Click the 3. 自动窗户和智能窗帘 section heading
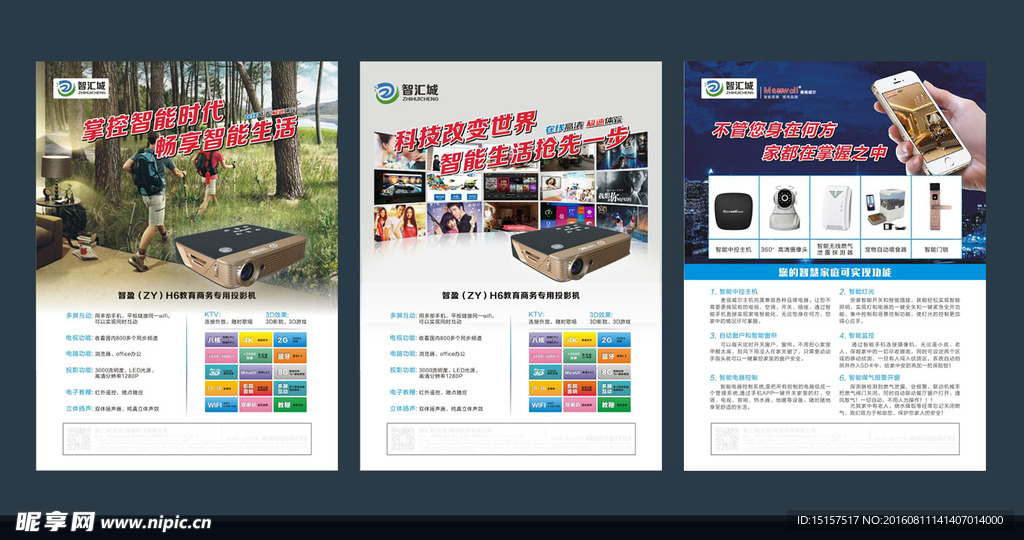The height and width of the screenshot is (540, 1024). point(744,335)
